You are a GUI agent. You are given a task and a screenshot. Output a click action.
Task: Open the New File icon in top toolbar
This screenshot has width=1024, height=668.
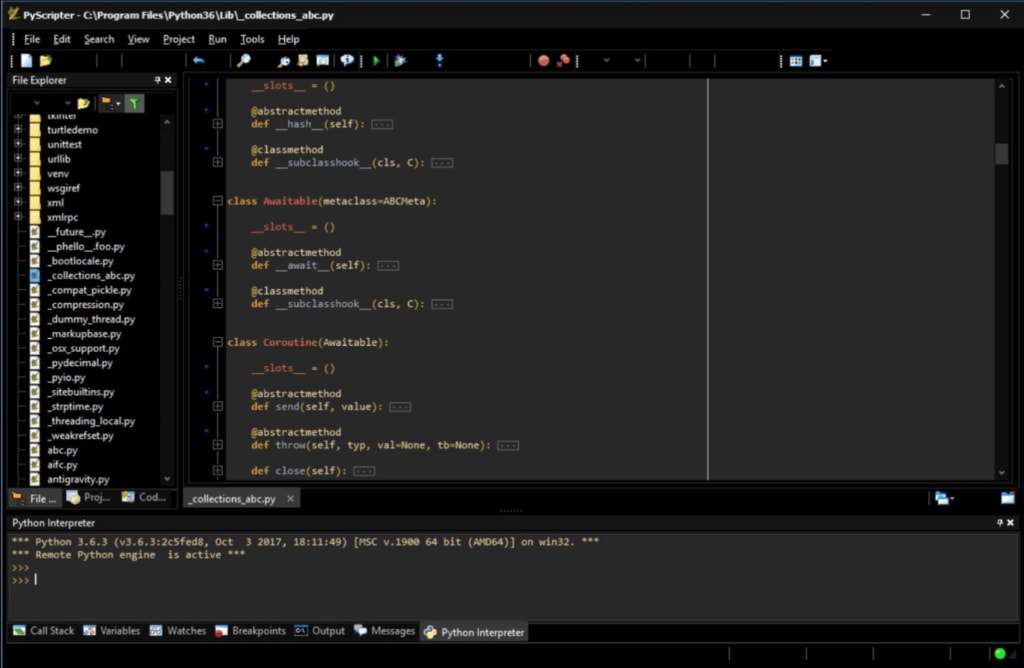click(24, 60)
